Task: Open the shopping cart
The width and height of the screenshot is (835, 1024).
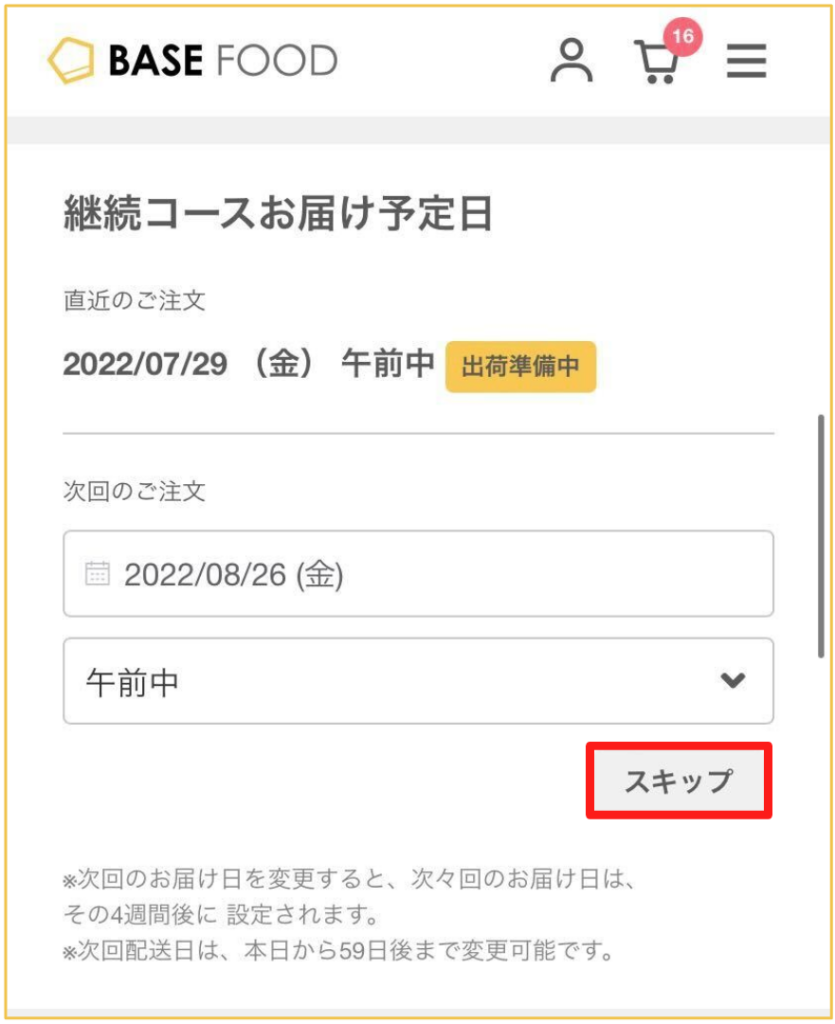Action: coord(656,63)
